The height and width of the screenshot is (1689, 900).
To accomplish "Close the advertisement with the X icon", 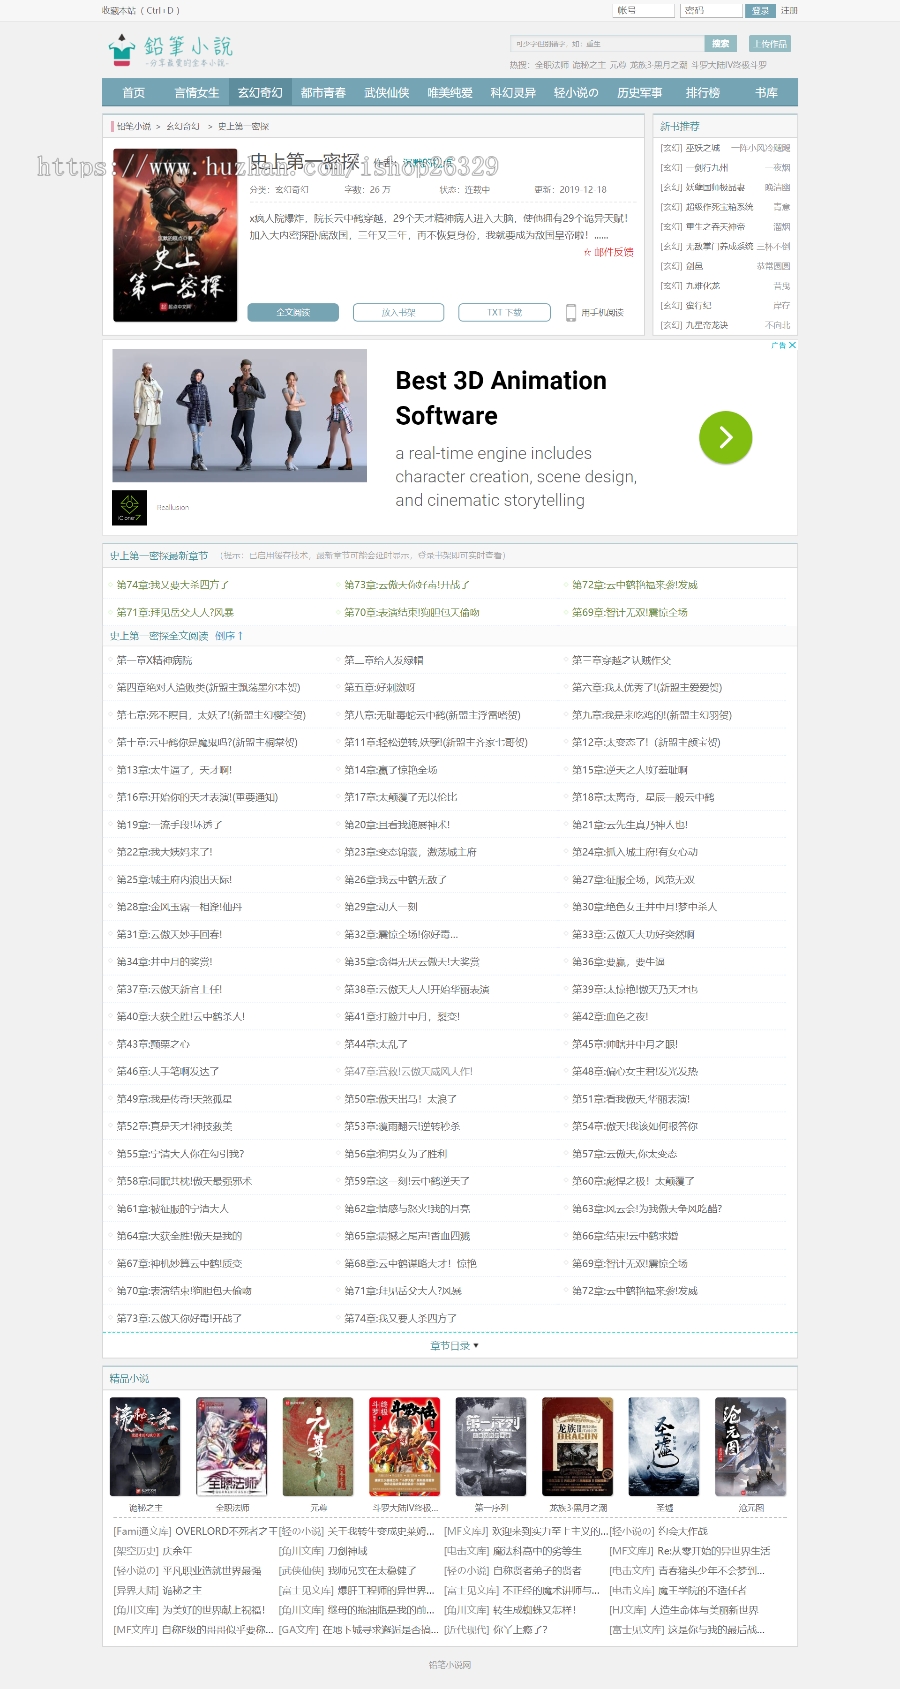I will (792, 345).
